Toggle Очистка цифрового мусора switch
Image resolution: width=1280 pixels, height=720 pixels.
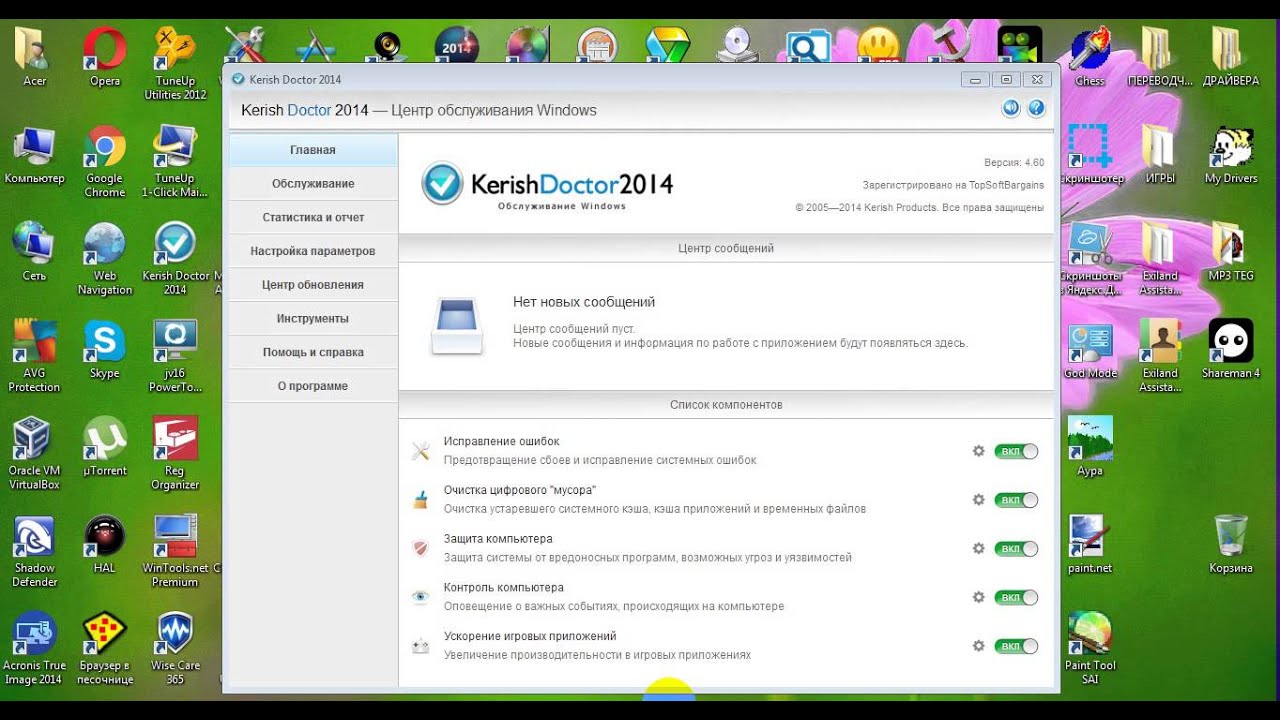1016,500
